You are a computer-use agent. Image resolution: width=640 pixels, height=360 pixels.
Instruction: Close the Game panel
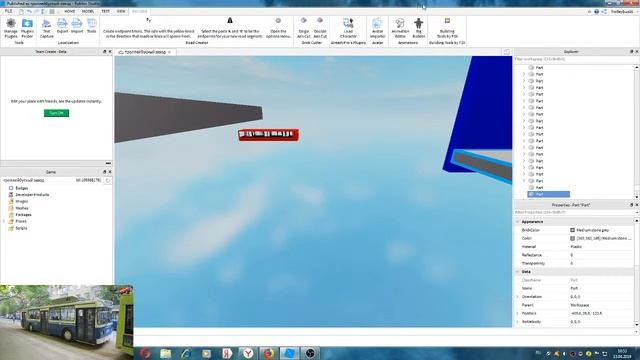(110, 172)
